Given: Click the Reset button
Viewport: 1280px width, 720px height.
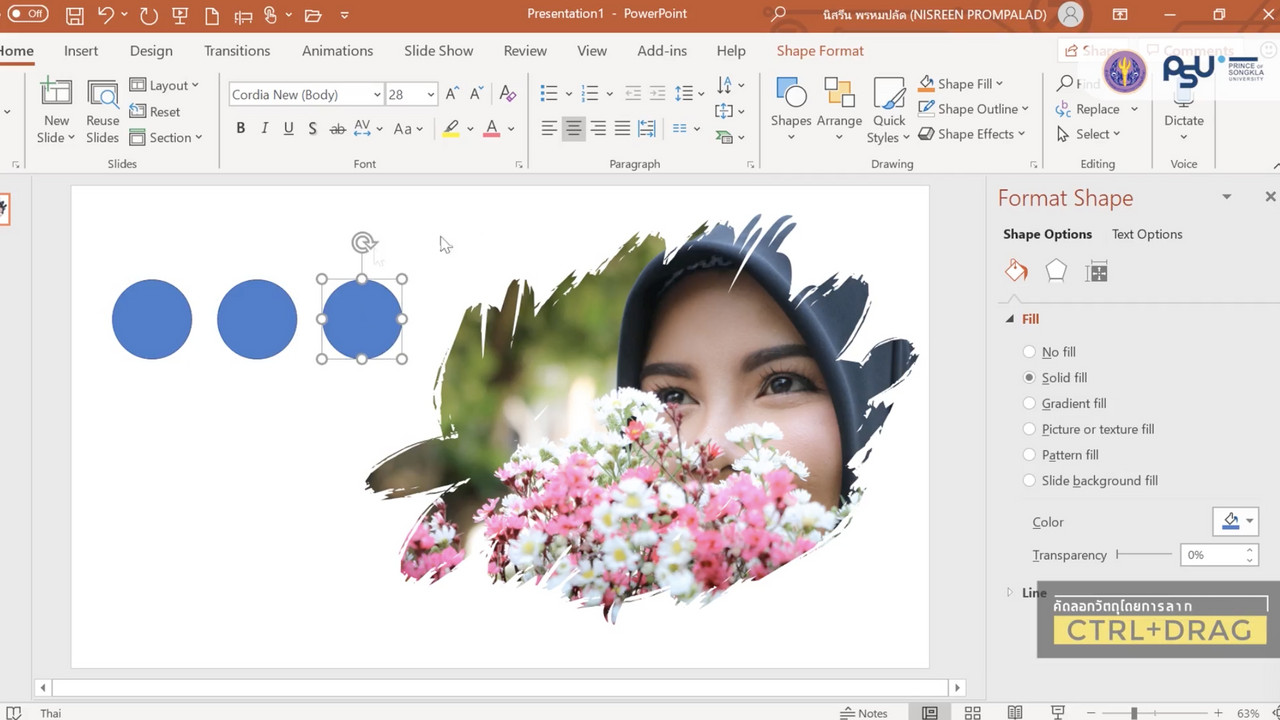Looking at the screenshot, I should tap(155, 112).
